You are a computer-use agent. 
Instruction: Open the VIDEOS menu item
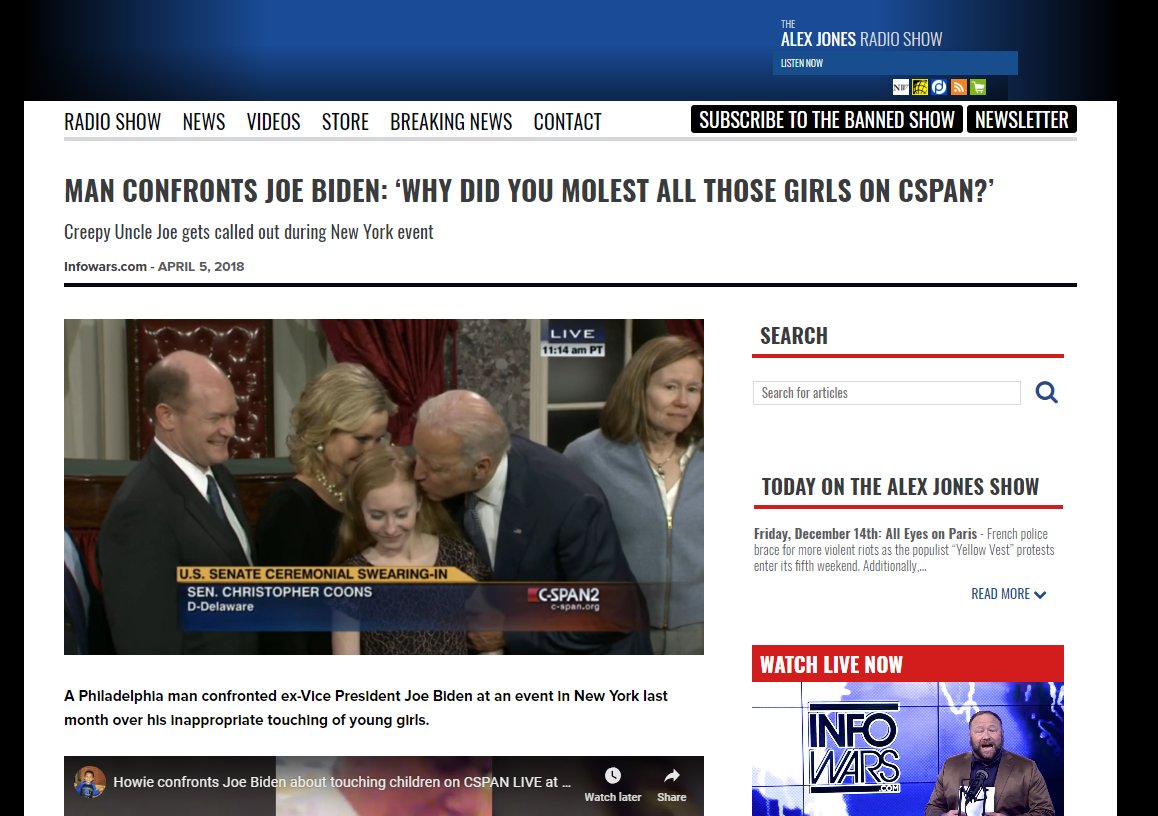pyautogui.click(x=273, y=122)
